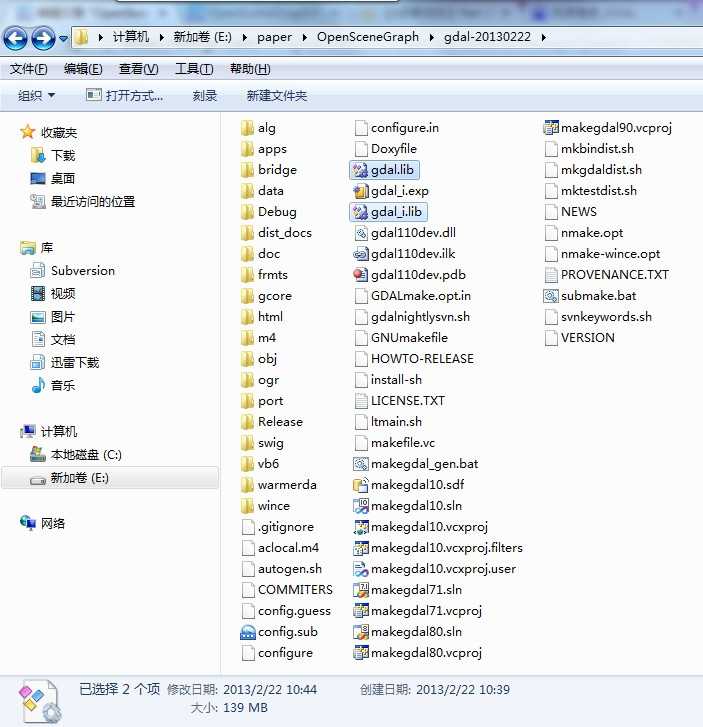Open the 工具(T) menu
Viewport: 703px width, 727px height.
[x=194, y=69]
